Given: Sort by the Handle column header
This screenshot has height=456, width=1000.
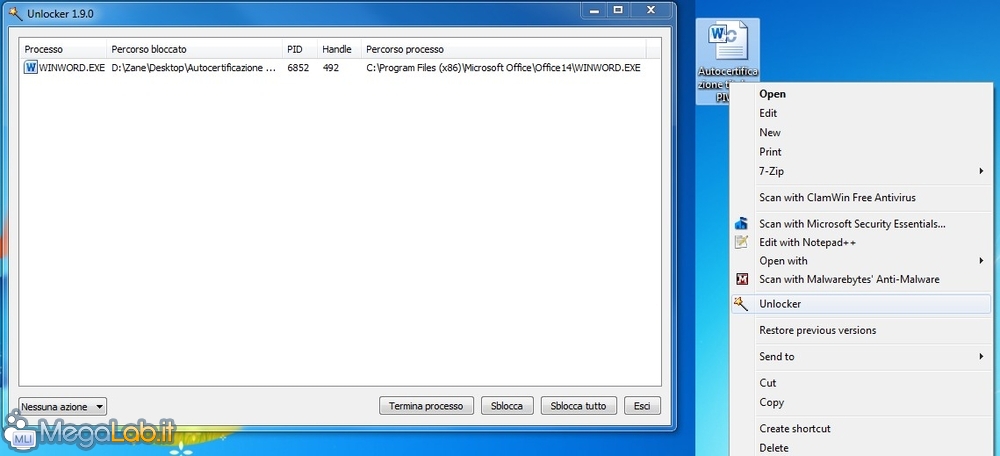Looking at the screenshot, I should tap(339, 49).
